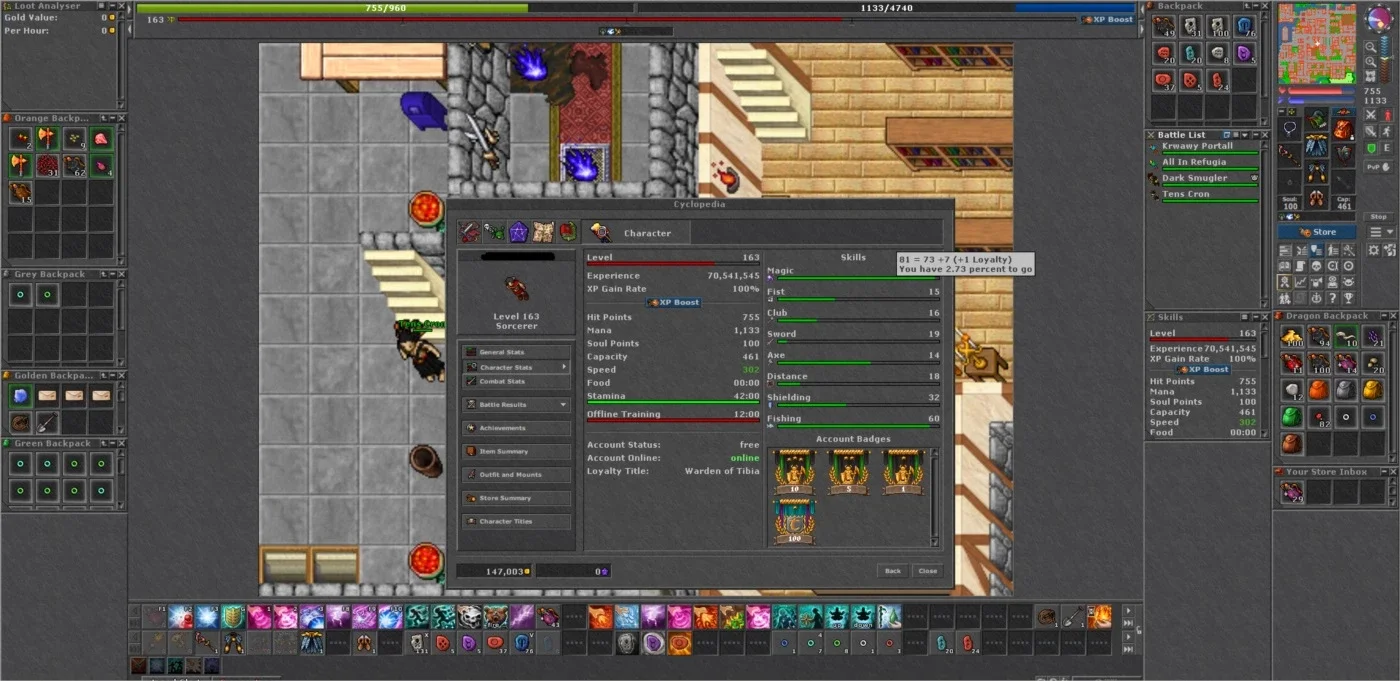The height and width of the screenshot is (681, 1400).
Task: Open Outfit and Mounts section
Action: point(517,475)
